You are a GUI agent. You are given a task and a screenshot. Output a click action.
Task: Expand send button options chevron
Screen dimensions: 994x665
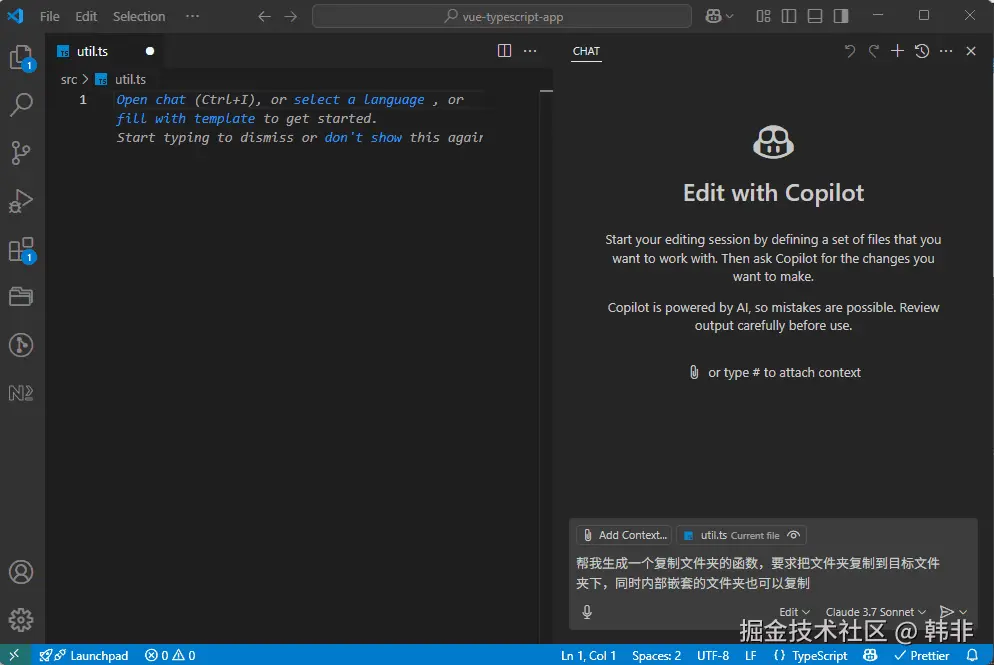click(963, 612)
